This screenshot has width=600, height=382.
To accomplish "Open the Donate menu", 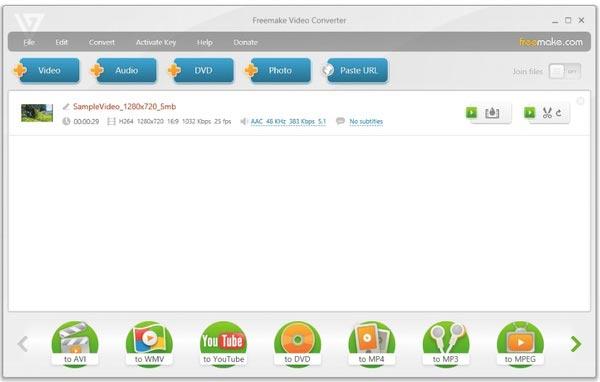I will [245, 42].
